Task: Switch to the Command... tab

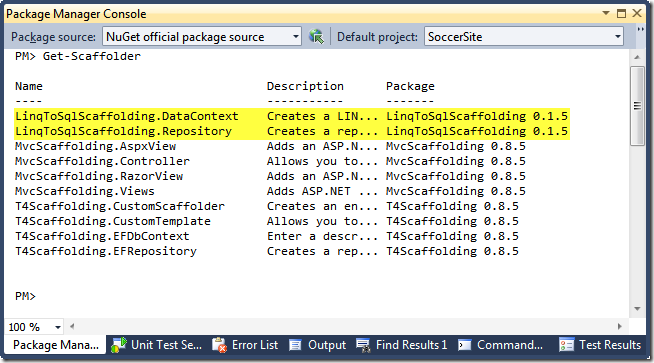Action: 501,345
